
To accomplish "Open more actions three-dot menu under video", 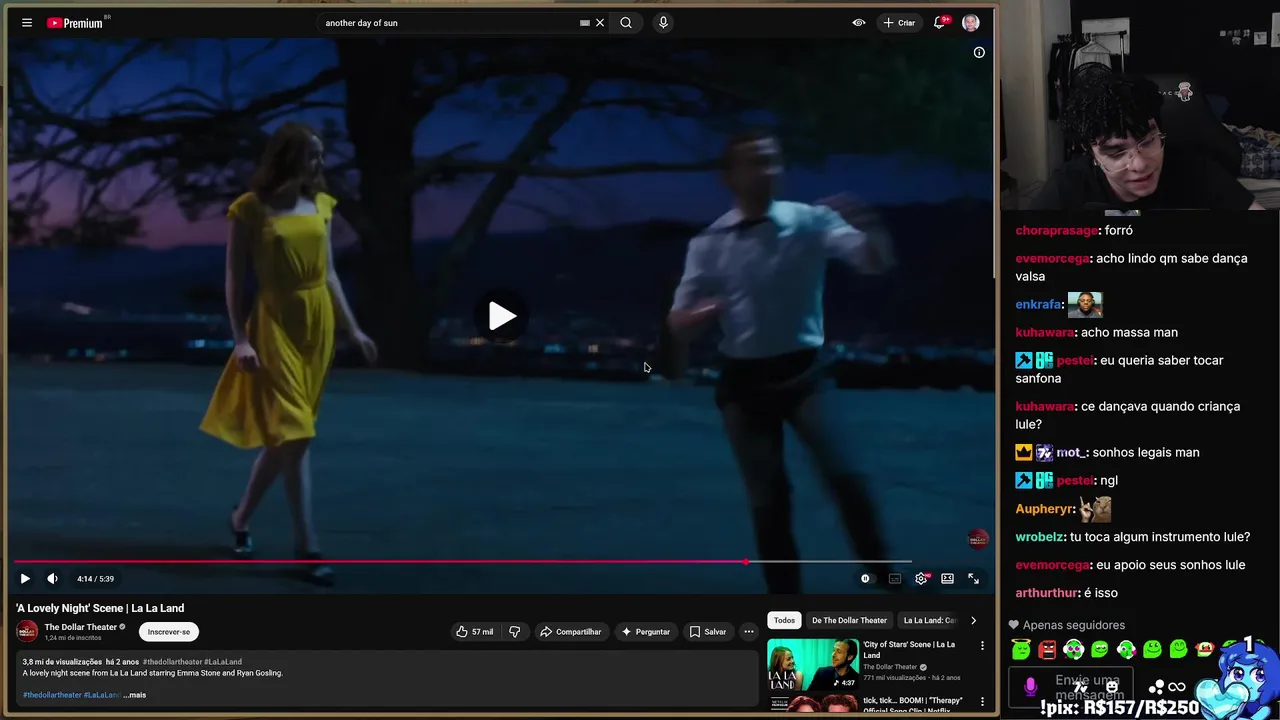I will (748, 632).
